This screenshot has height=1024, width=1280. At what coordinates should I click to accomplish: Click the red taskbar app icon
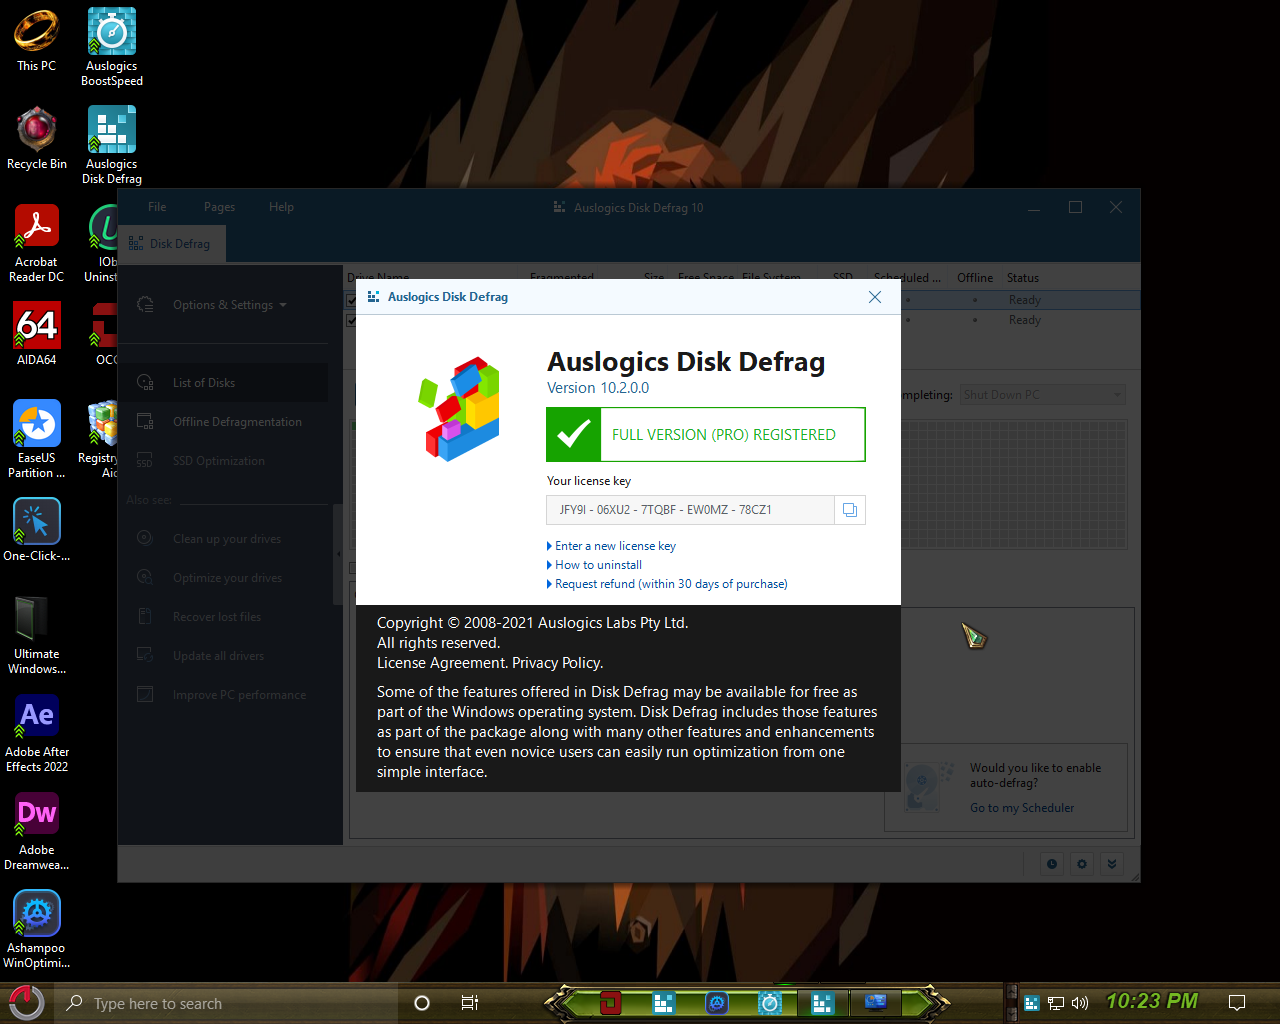[x=611, y=1002]
